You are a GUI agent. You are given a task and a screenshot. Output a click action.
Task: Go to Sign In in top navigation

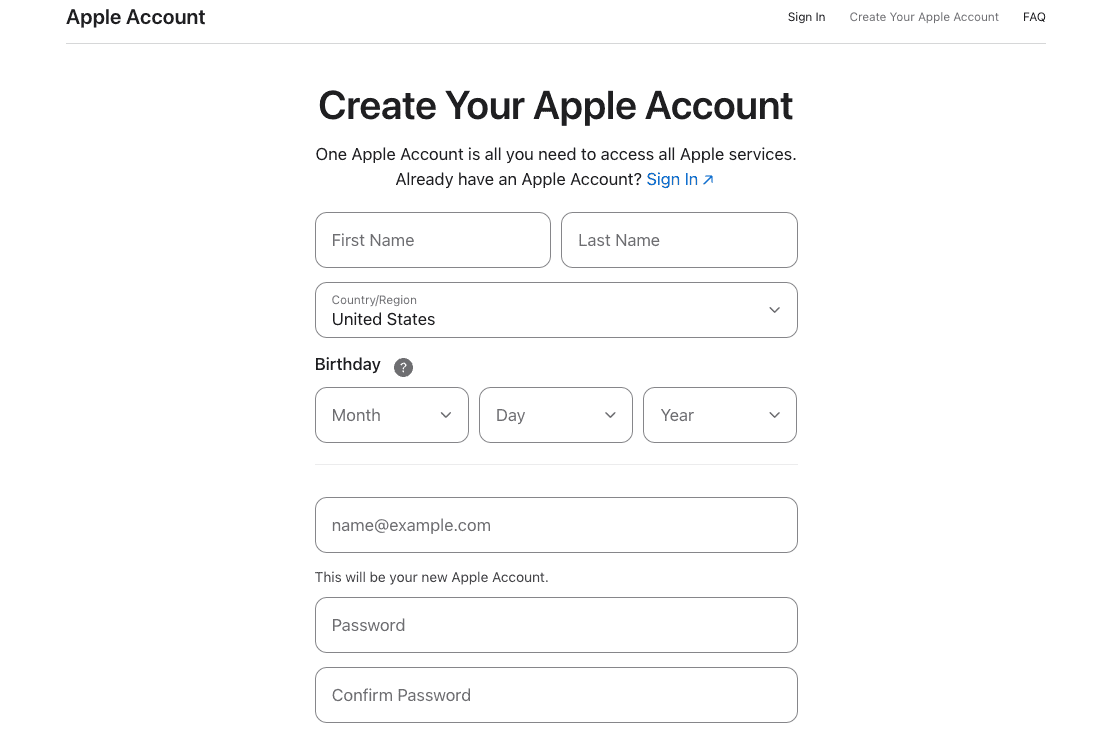click(806, 17)
